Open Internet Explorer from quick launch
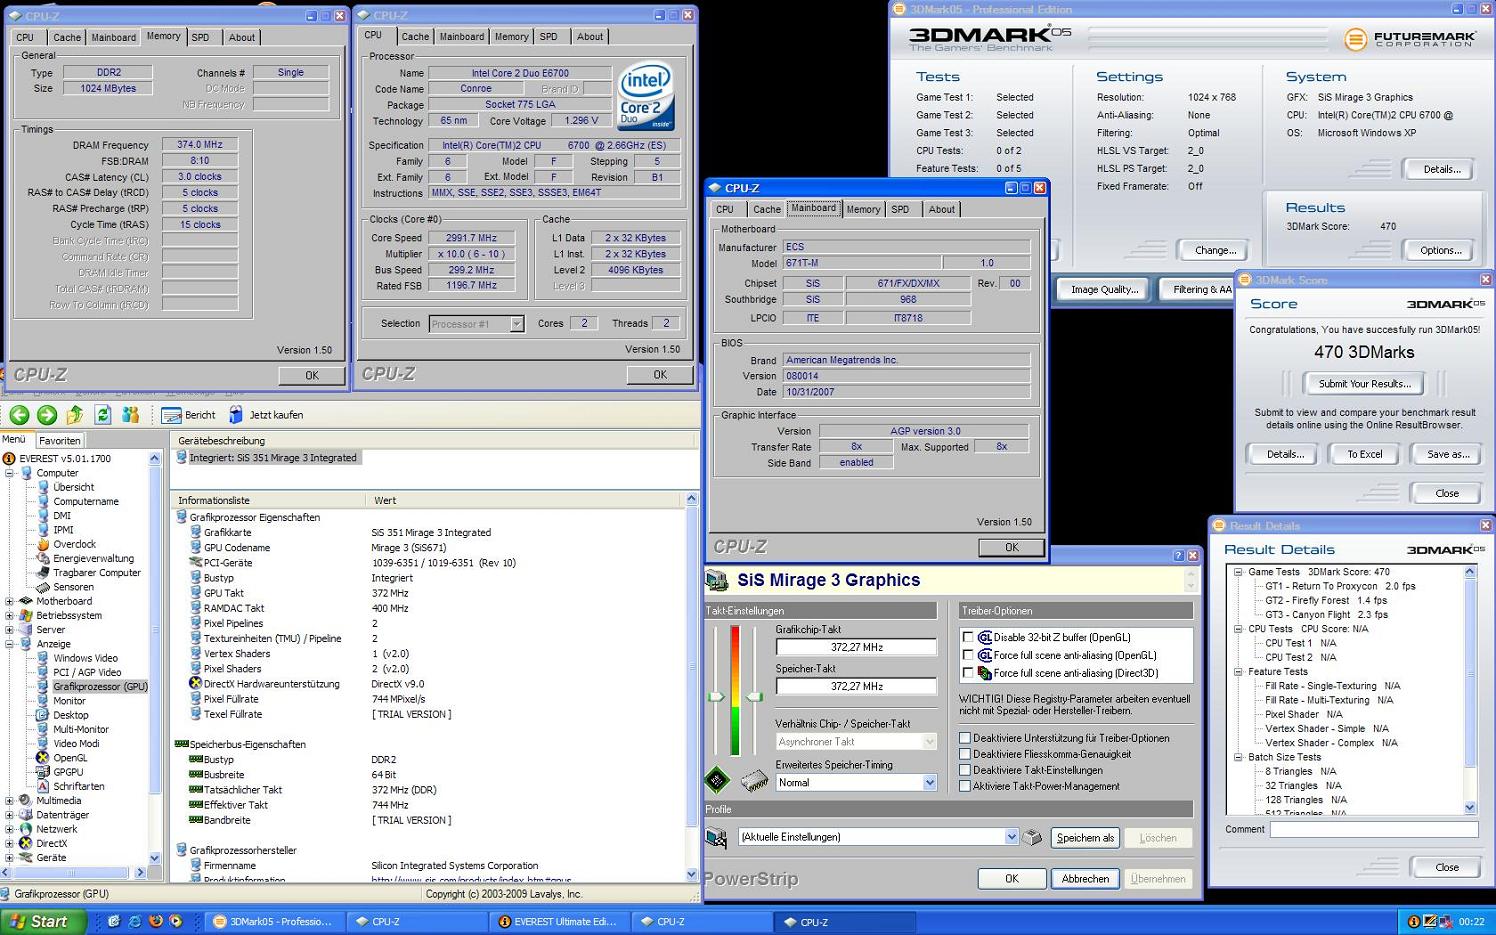 pos(134,921)
